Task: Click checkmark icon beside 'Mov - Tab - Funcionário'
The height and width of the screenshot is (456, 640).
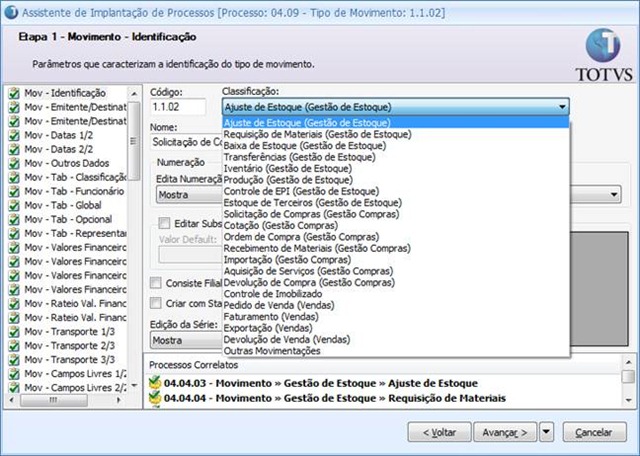Action: click(x=14, y=191)
